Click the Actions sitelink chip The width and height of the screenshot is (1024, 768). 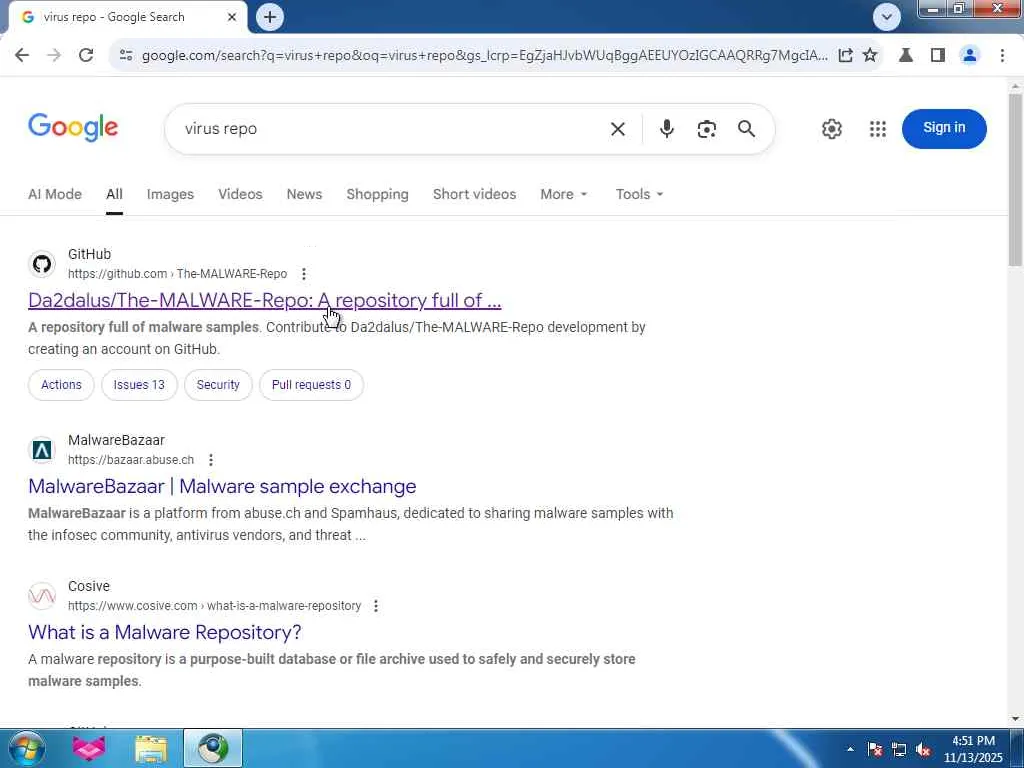click(61, 385)
